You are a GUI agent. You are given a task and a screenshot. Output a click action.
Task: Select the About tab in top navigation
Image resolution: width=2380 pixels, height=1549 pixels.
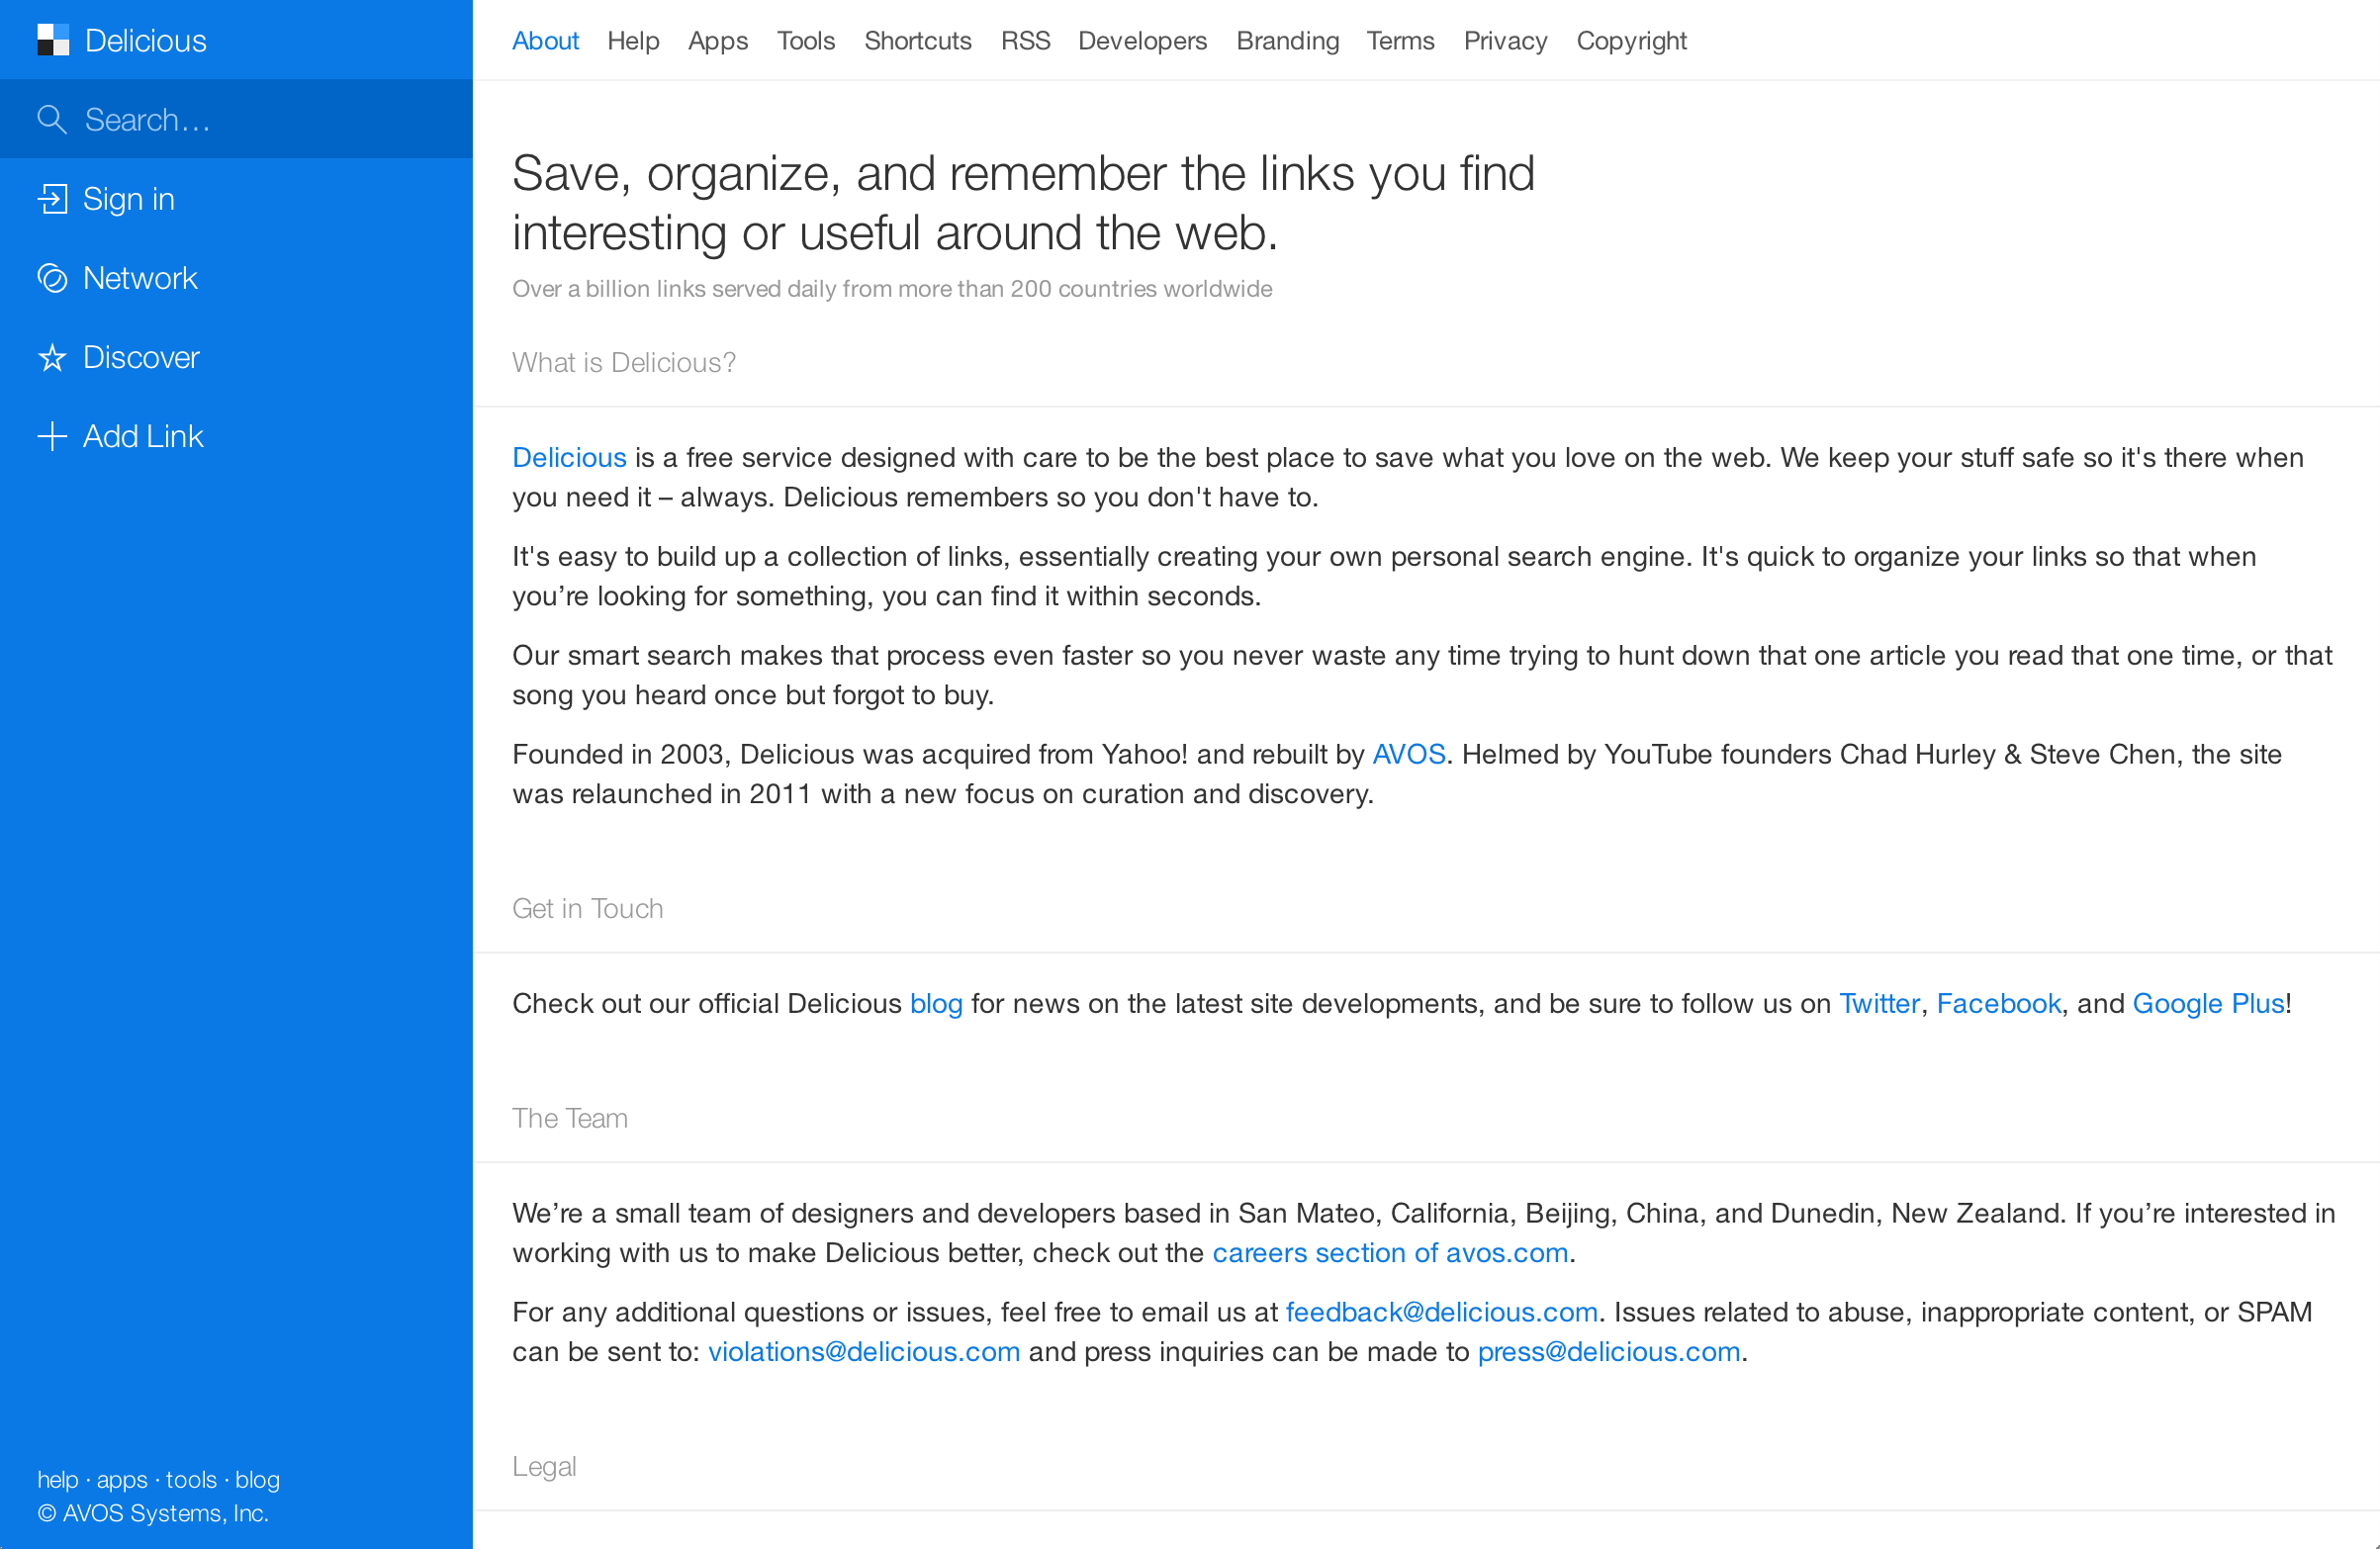(x=545, y=41)
